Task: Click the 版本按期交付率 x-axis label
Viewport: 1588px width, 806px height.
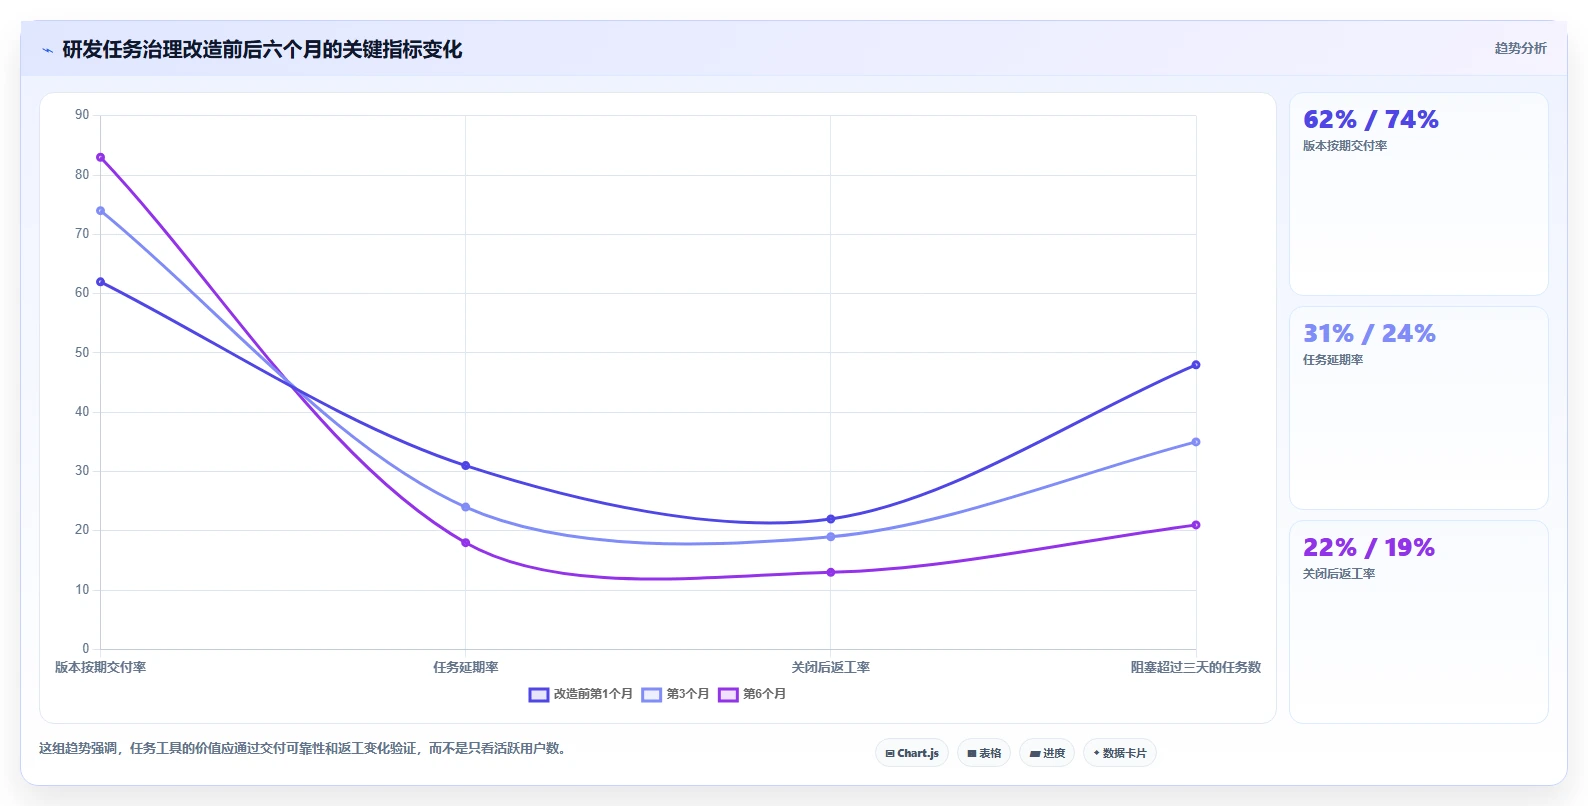Action: click(100, 667)
